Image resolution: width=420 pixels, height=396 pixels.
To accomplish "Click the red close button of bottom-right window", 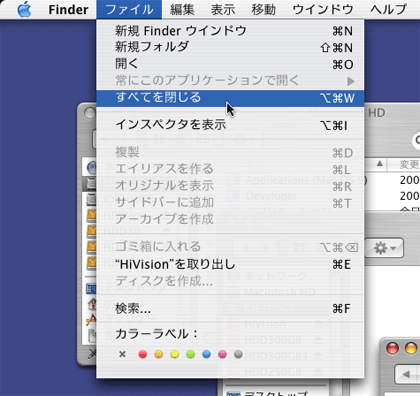I will (x=393, y=348).
